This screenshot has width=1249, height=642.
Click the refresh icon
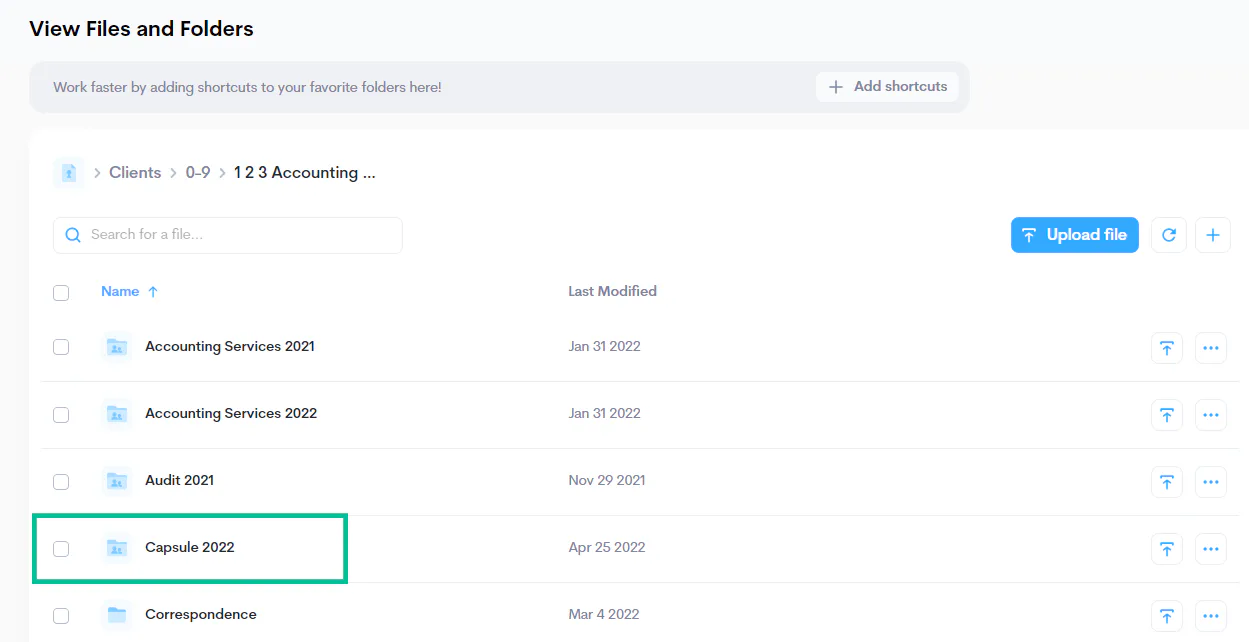[x=1168, y=234]
